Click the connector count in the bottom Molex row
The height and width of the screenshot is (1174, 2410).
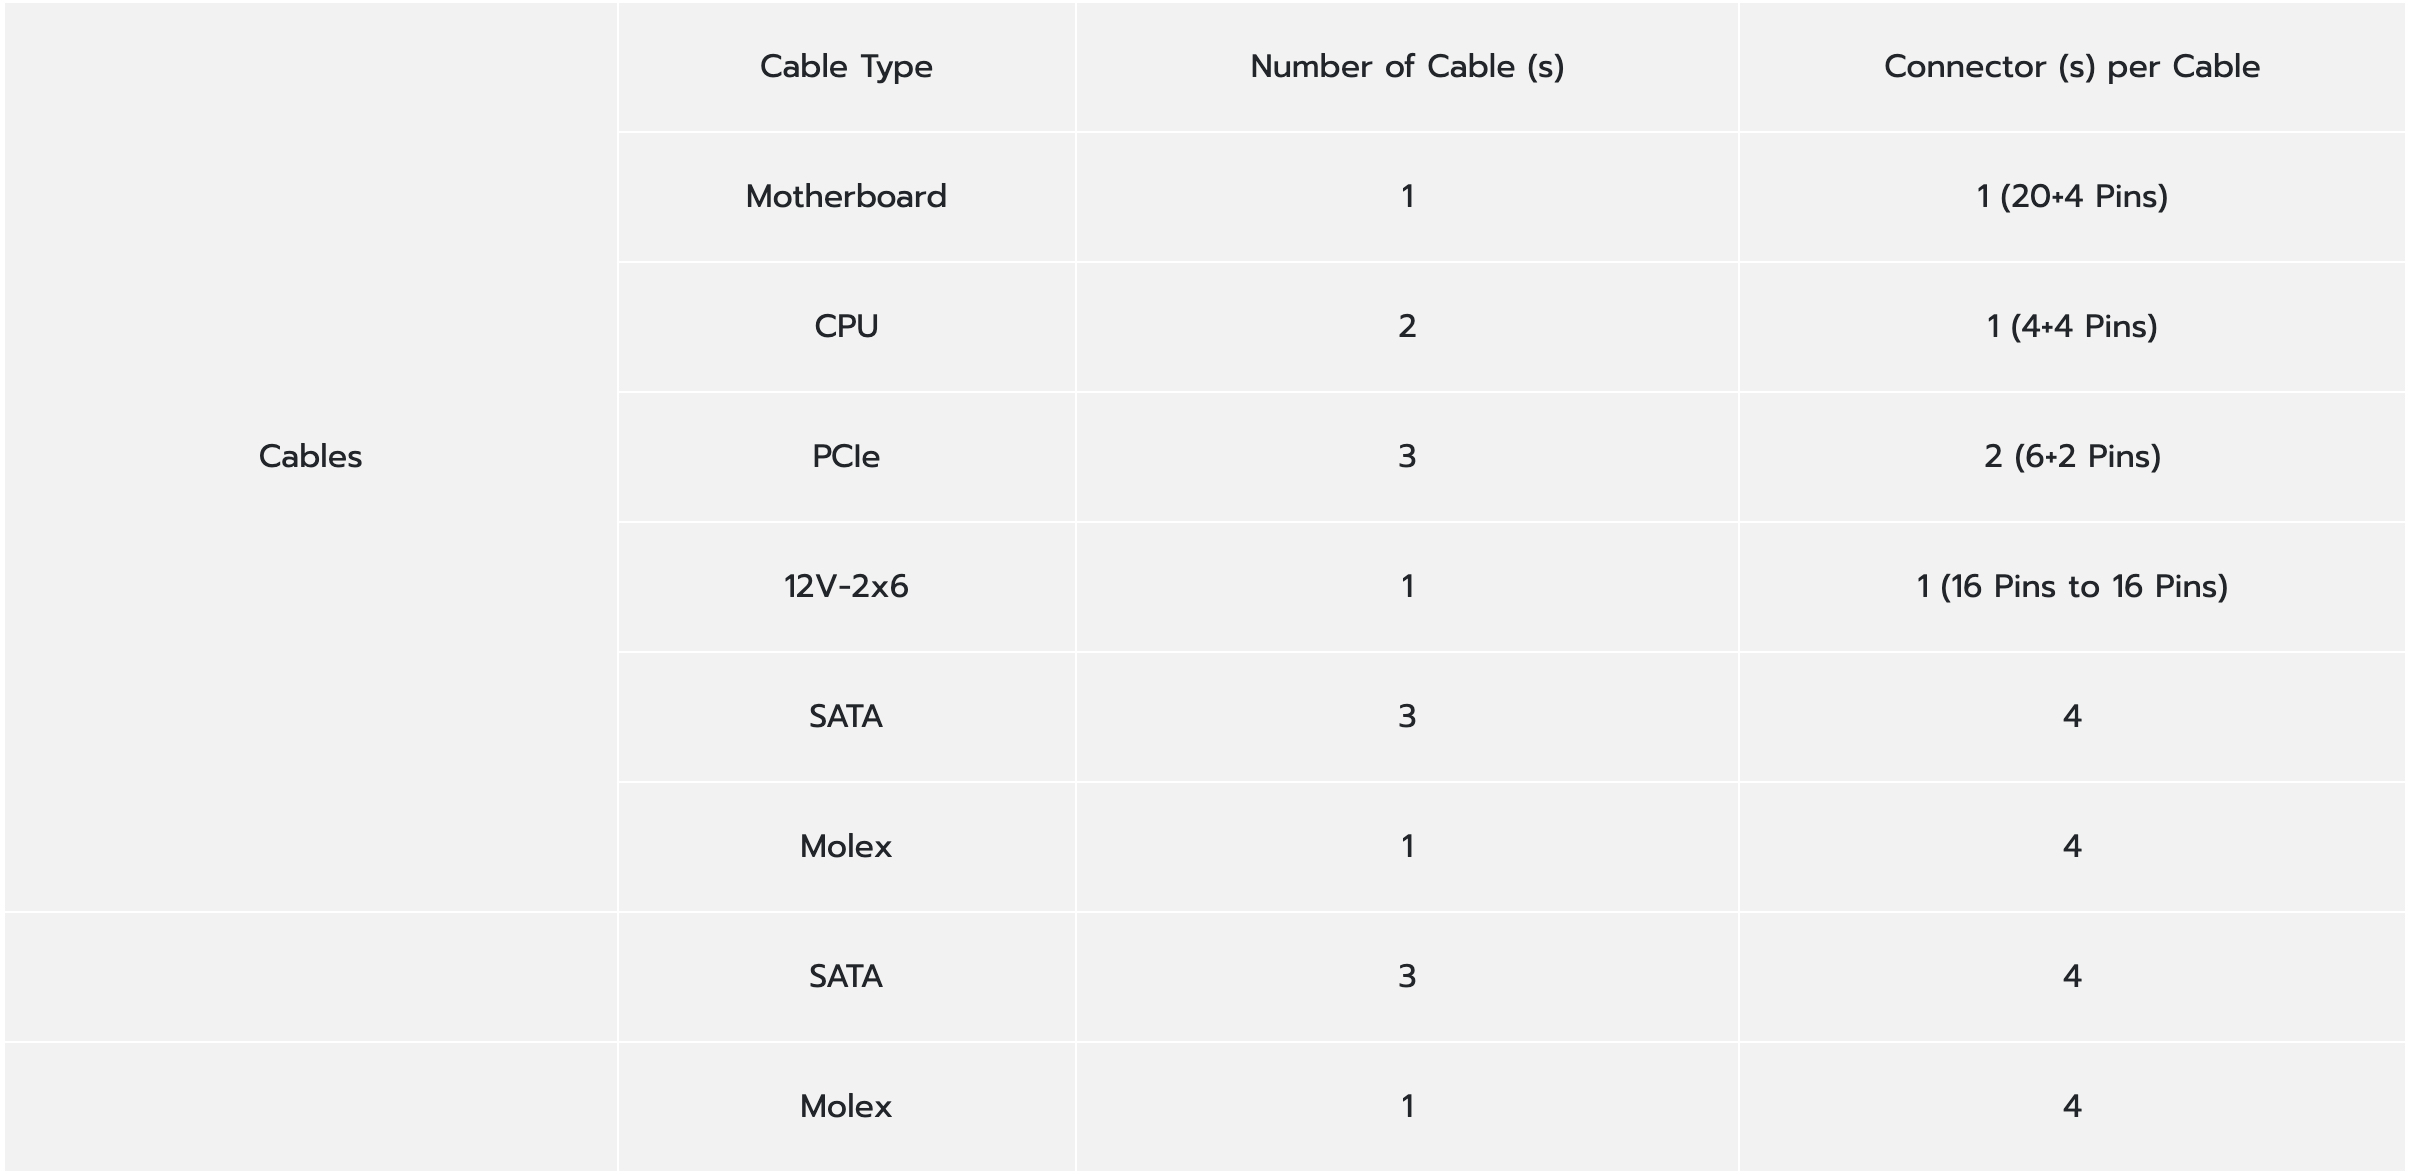pyautogui.click(x=2072, y=1107)
